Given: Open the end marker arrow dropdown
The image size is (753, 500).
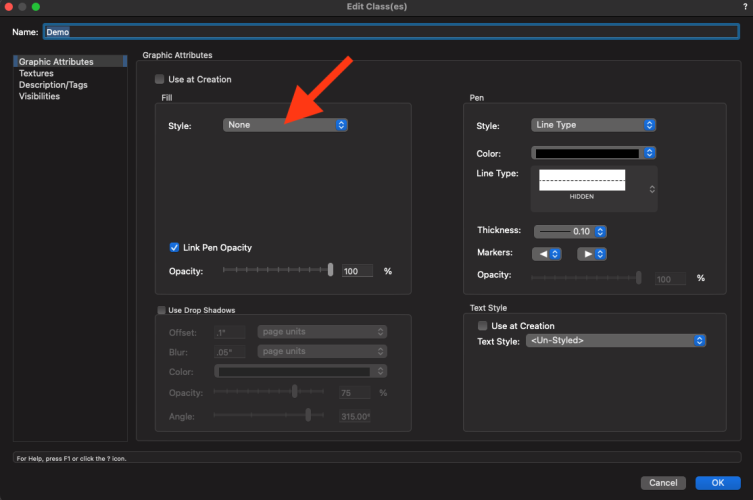Looking at the screenshot, I should [x=592, y=254].
